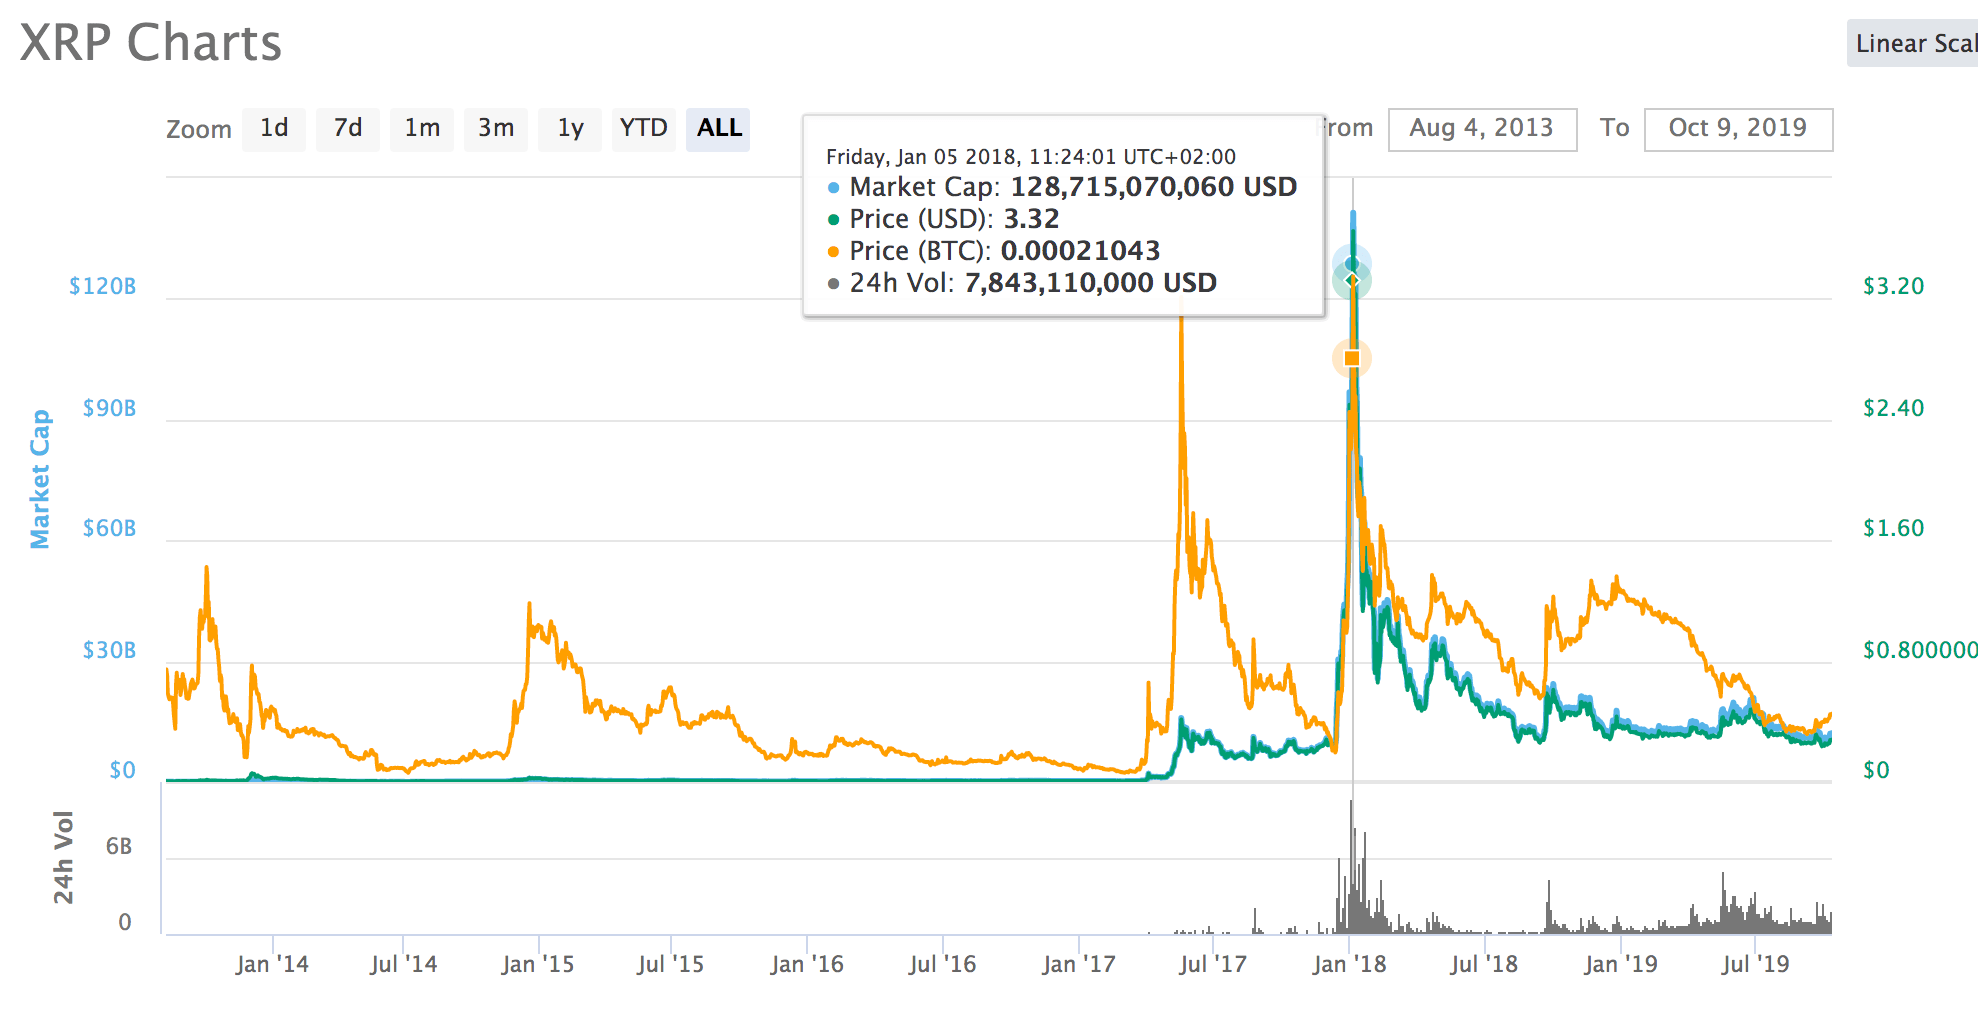
Task: Click the Market Cap axis title
Action: (x=40, y=479)
